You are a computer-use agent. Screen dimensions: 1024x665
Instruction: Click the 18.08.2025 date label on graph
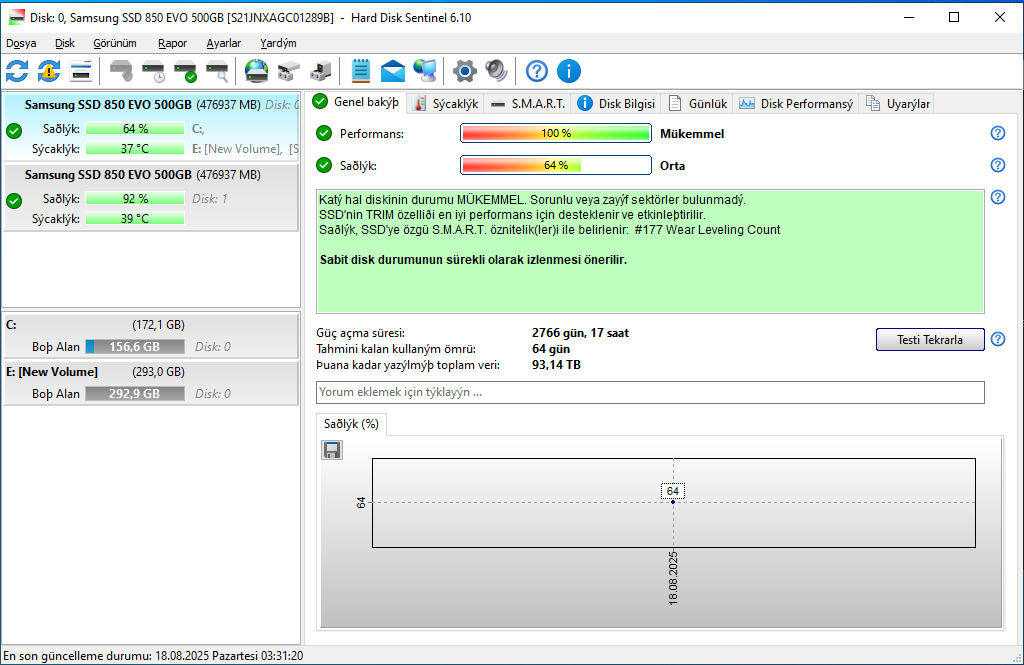673,578
